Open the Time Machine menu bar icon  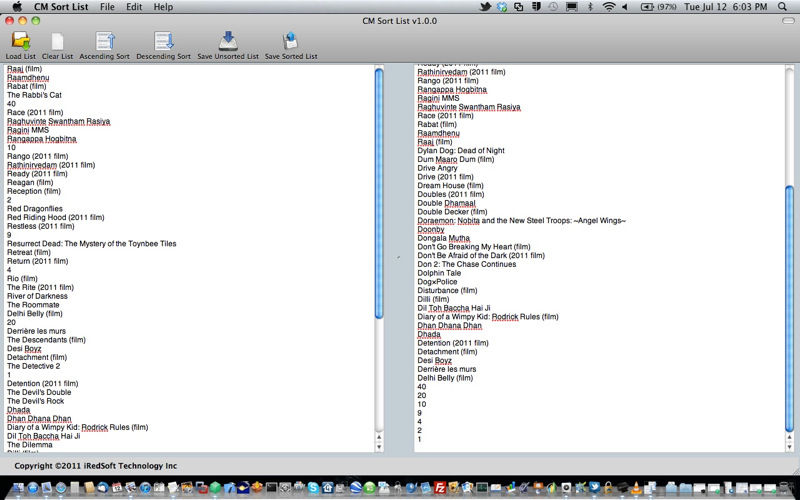(x=554, y=7)
